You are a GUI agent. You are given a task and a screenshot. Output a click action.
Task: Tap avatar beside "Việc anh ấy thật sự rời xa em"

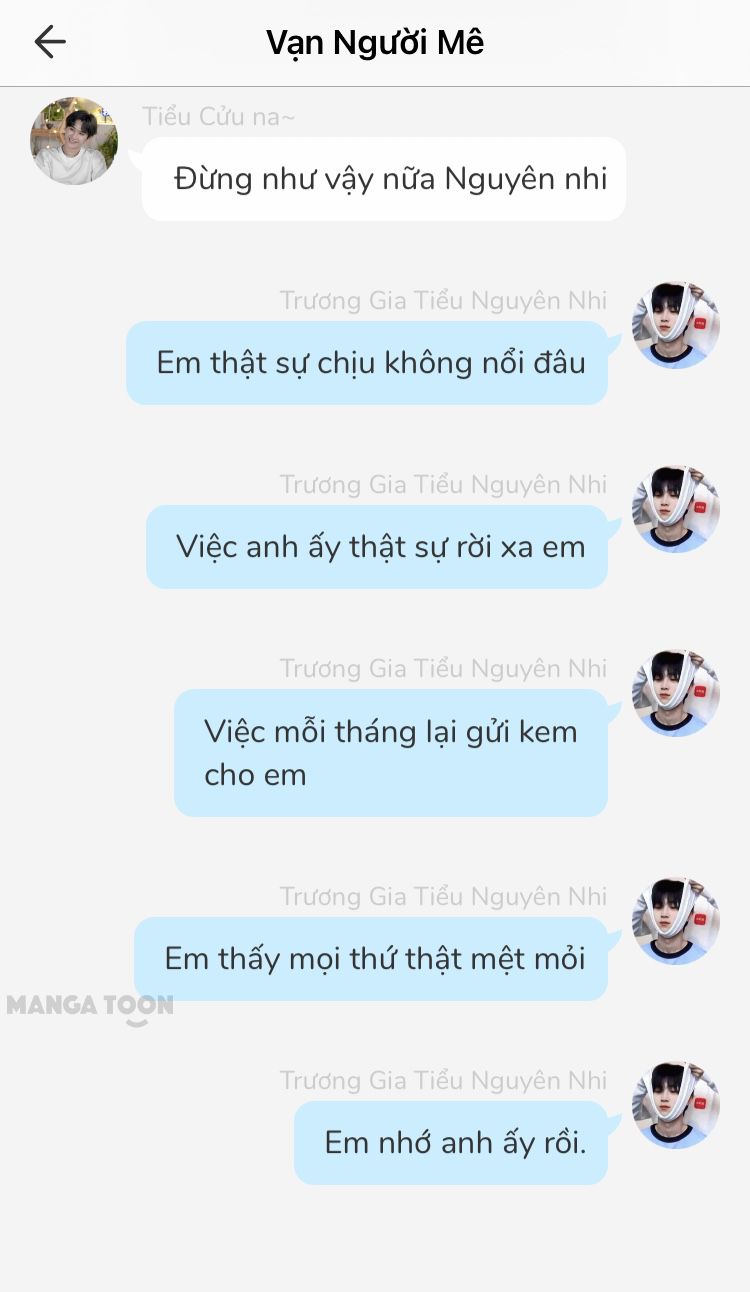pyautogui.click(x=676, y=509)
